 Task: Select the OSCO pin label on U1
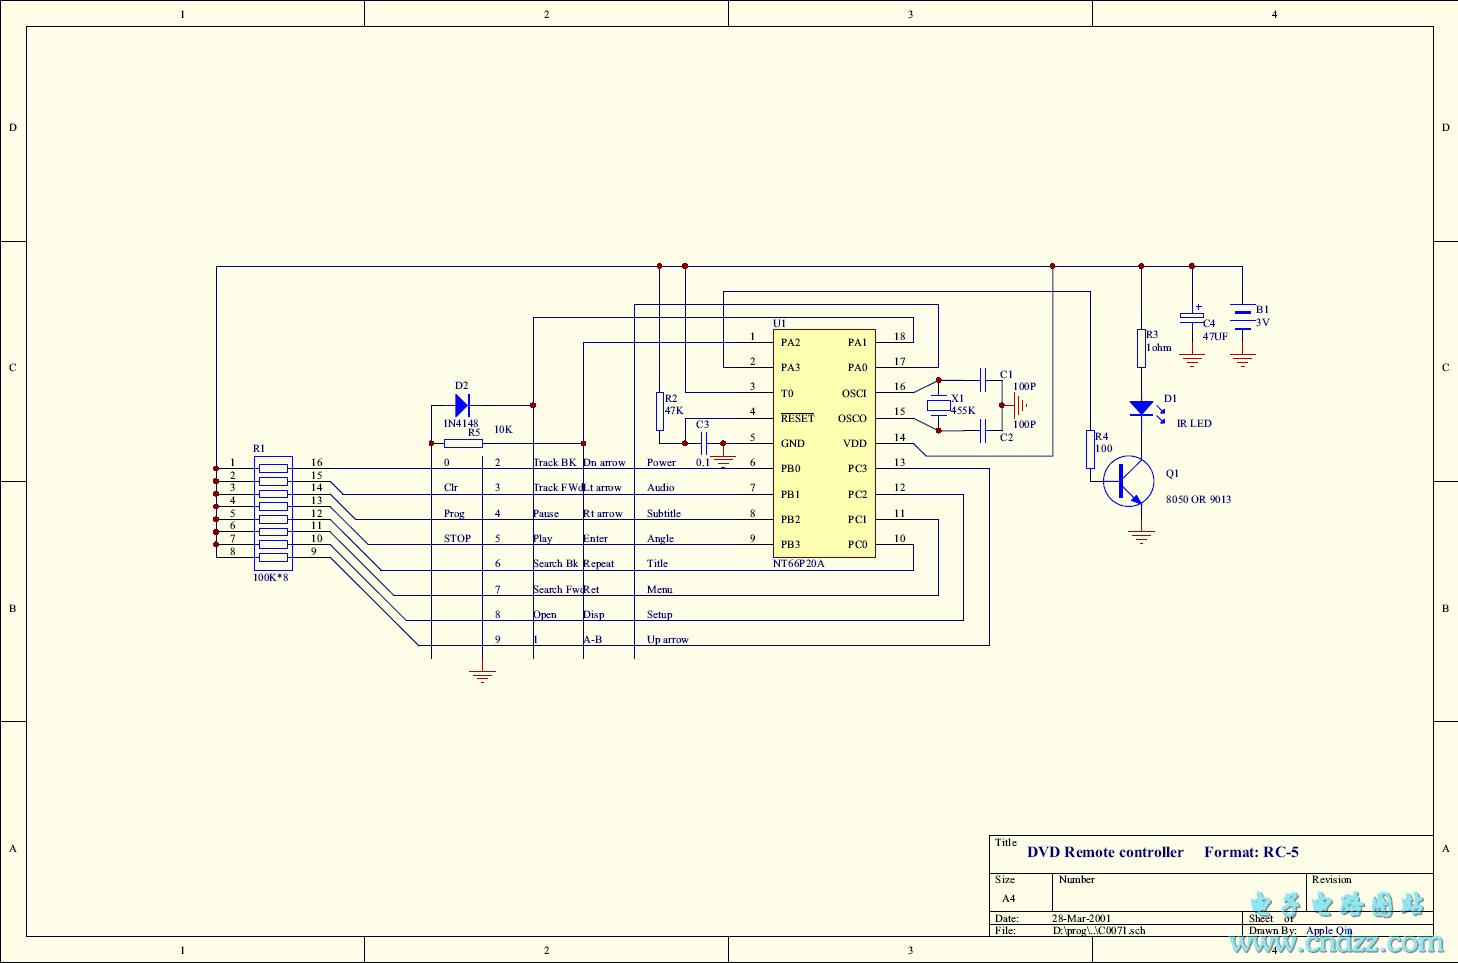852,418
